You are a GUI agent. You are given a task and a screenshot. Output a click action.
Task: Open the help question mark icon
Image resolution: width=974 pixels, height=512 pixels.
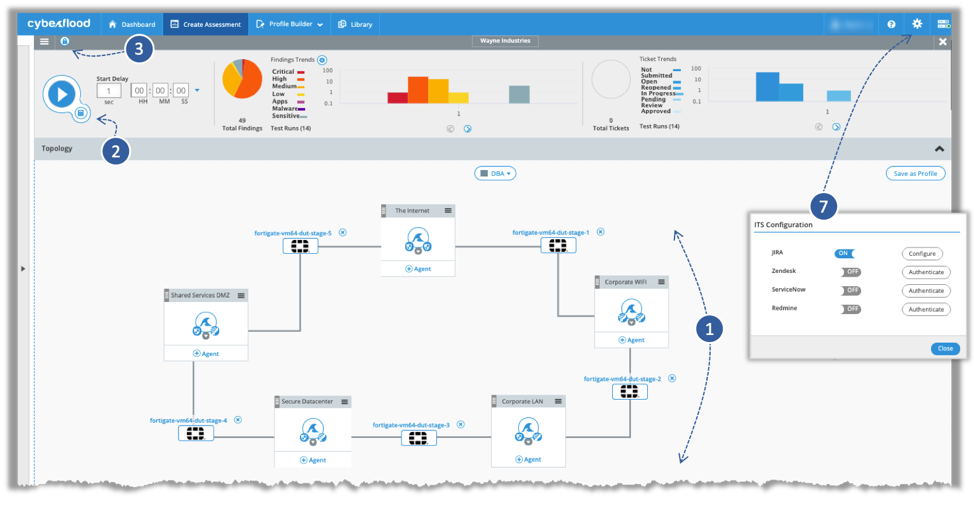tap(891, 24)
